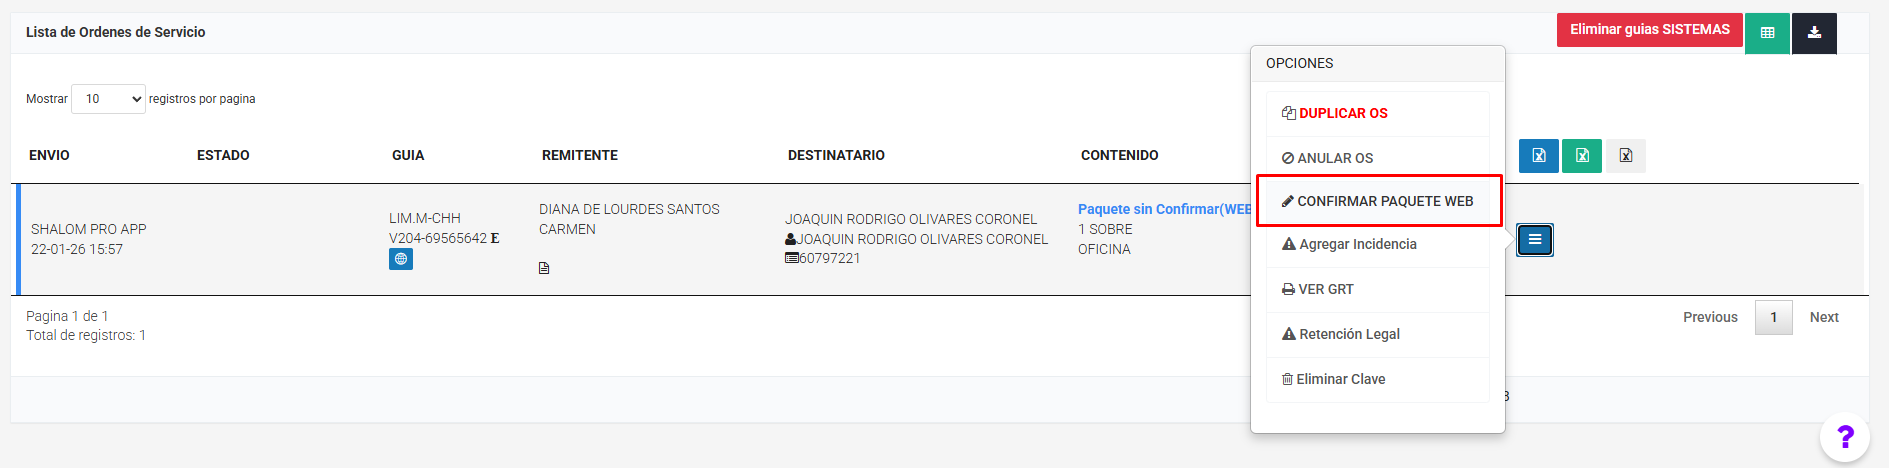Click the gray Excel export icon
Viewport: 1889px width, 468px height.
[x=1626, y=156]
